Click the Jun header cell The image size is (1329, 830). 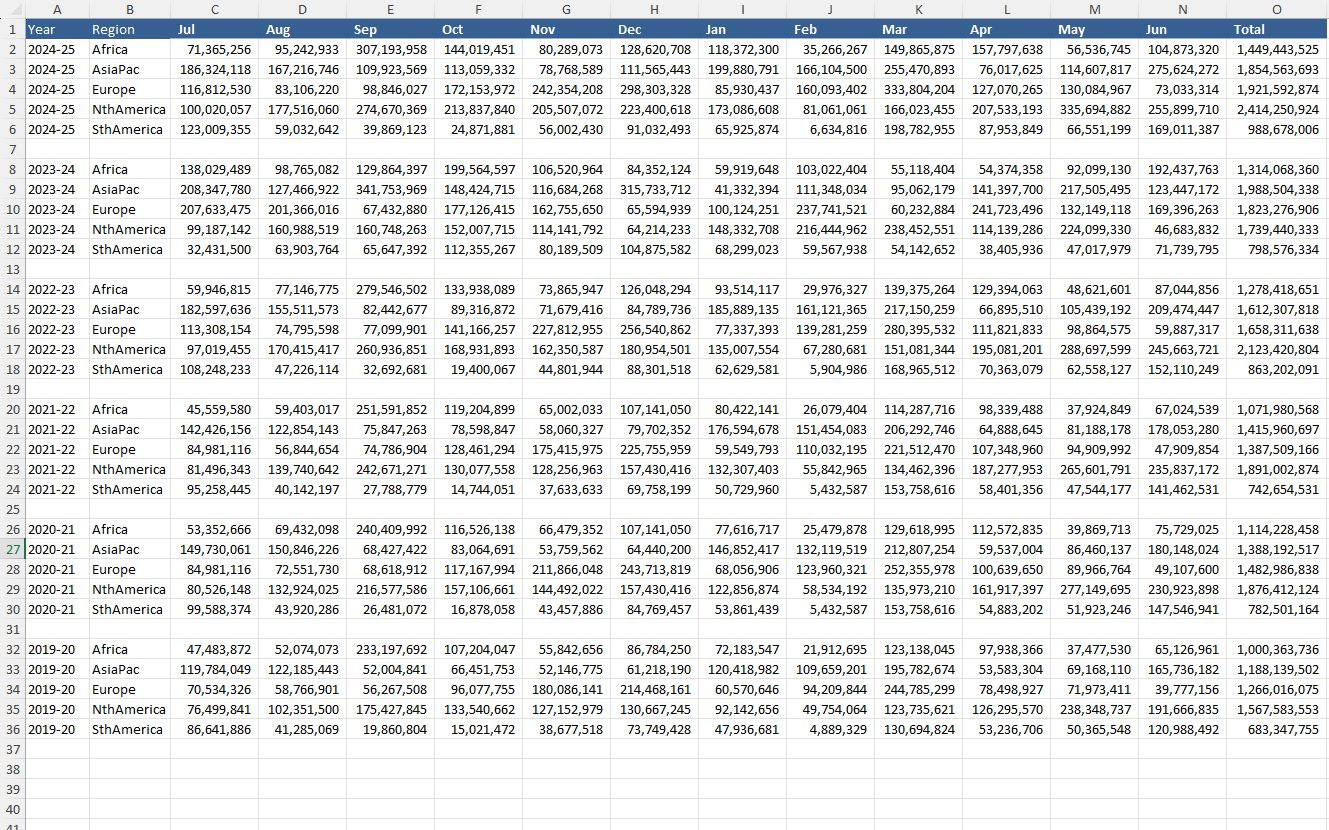1182,29
